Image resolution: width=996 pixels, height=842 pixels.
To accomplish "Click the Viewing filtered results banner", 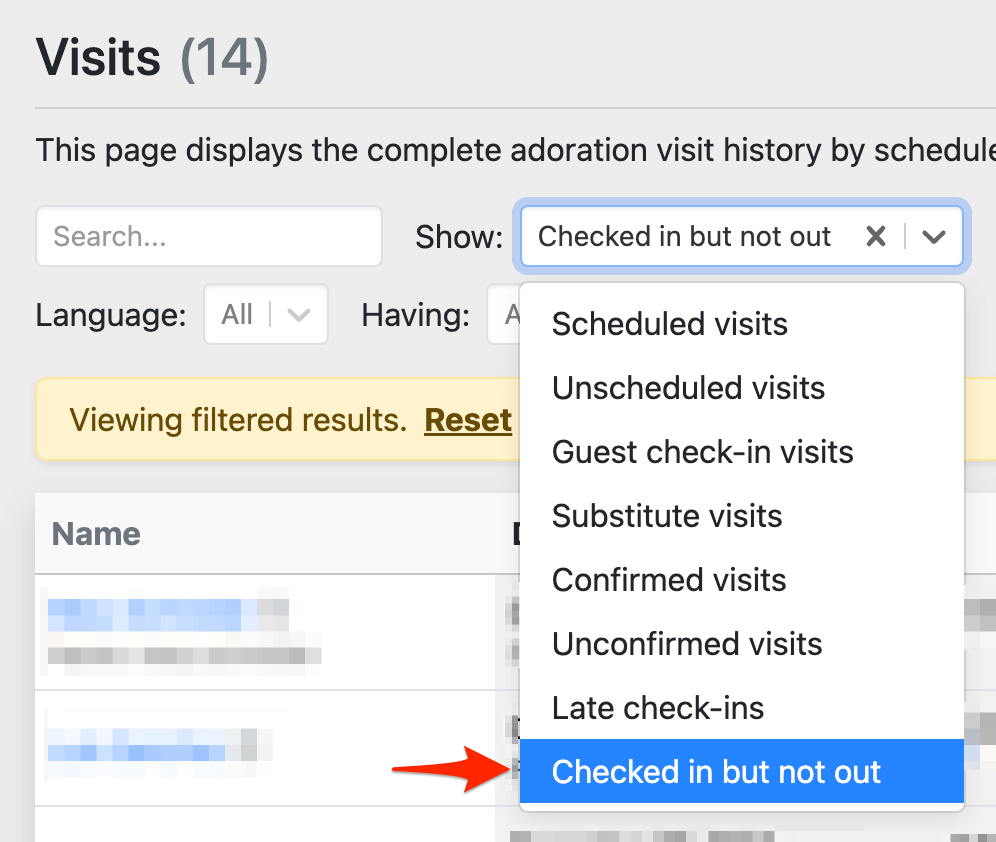I will [x=238, y=420].
